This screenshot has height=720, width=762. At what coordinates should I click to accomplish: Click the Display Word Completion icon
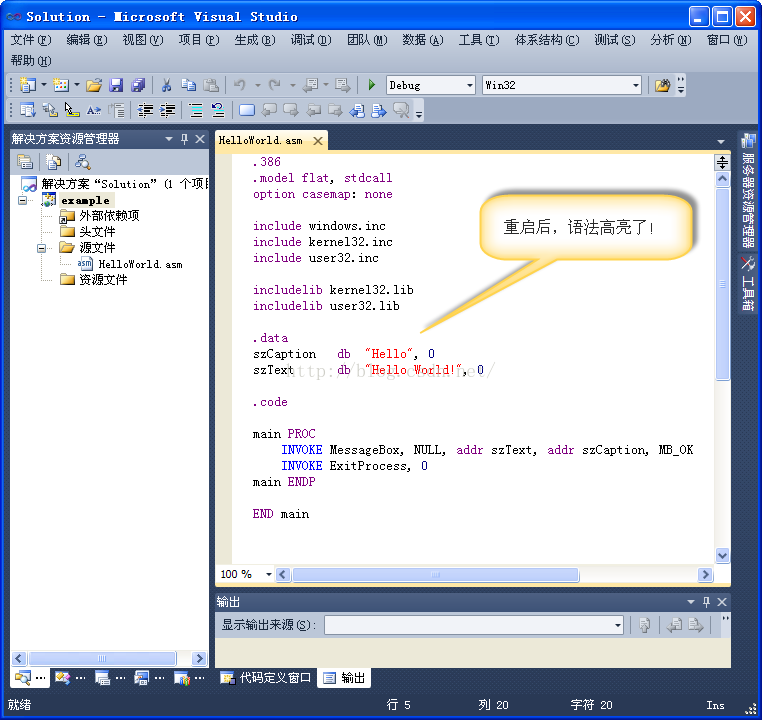94,110
